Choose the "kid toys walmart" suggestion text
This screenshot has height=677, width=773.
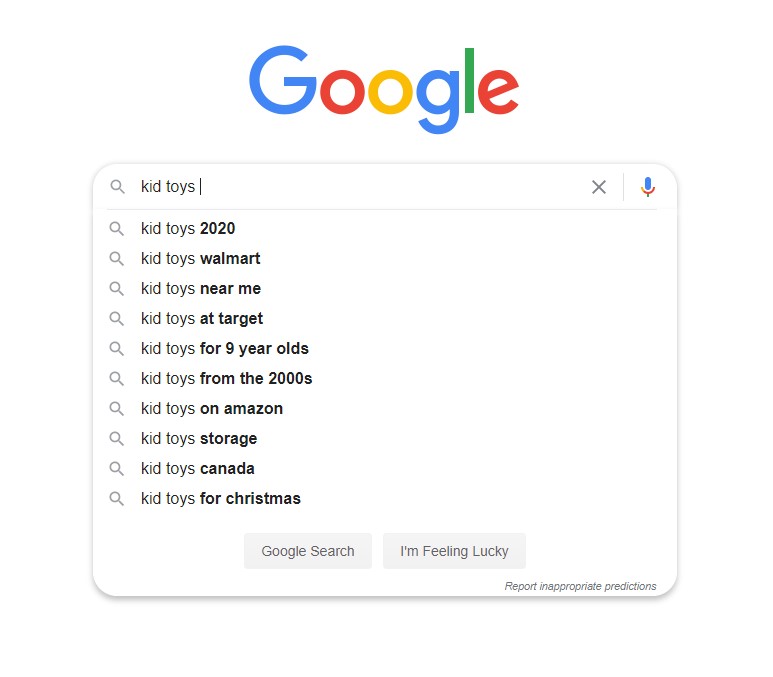[x=200, y=259]
